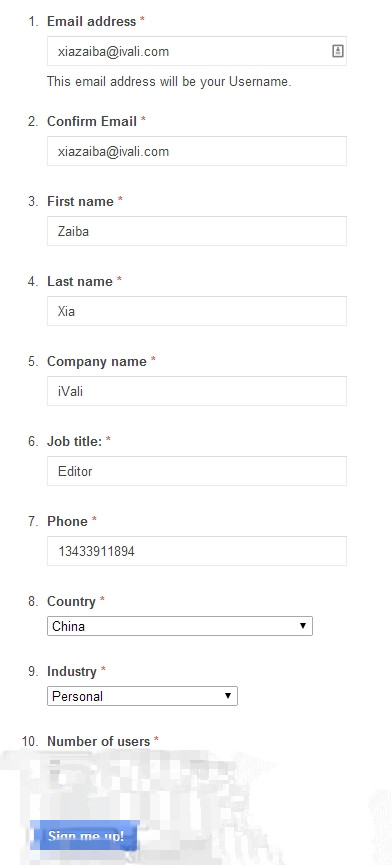
Task: Click the "Confirm Email" label text
Action: (92, 121)
